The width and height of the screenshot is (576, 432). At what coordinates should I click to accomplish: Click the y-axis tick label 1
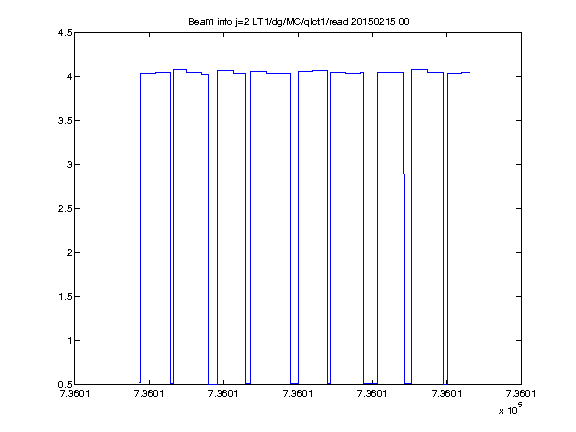coord(69,341)
